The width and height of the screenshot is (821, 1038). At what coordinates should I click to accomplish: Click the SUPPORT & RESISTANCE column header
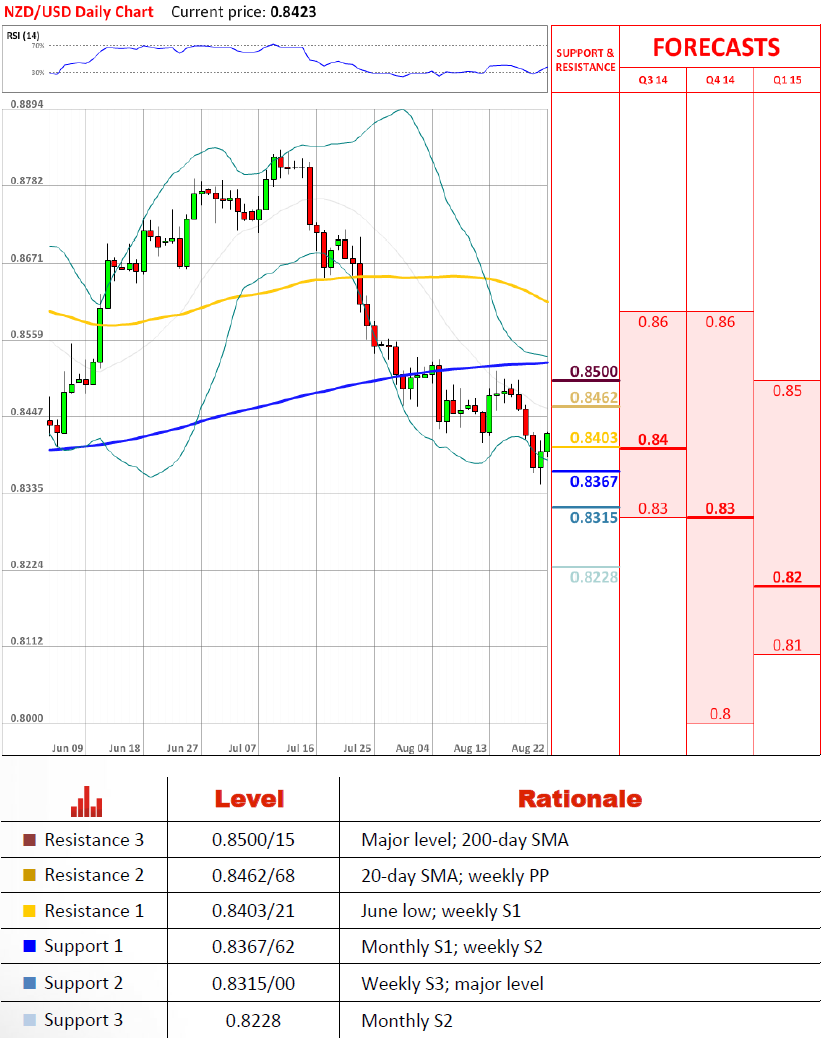[x=585, y=60]
